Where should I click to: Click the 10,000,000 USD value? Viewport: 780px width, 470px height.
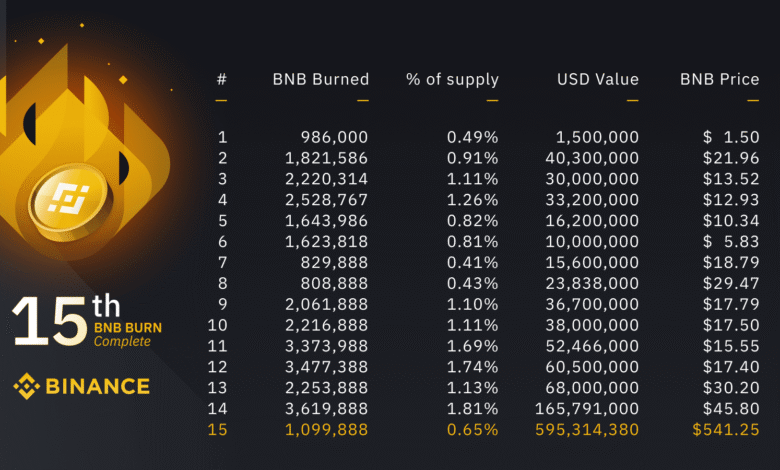(592, 241)
